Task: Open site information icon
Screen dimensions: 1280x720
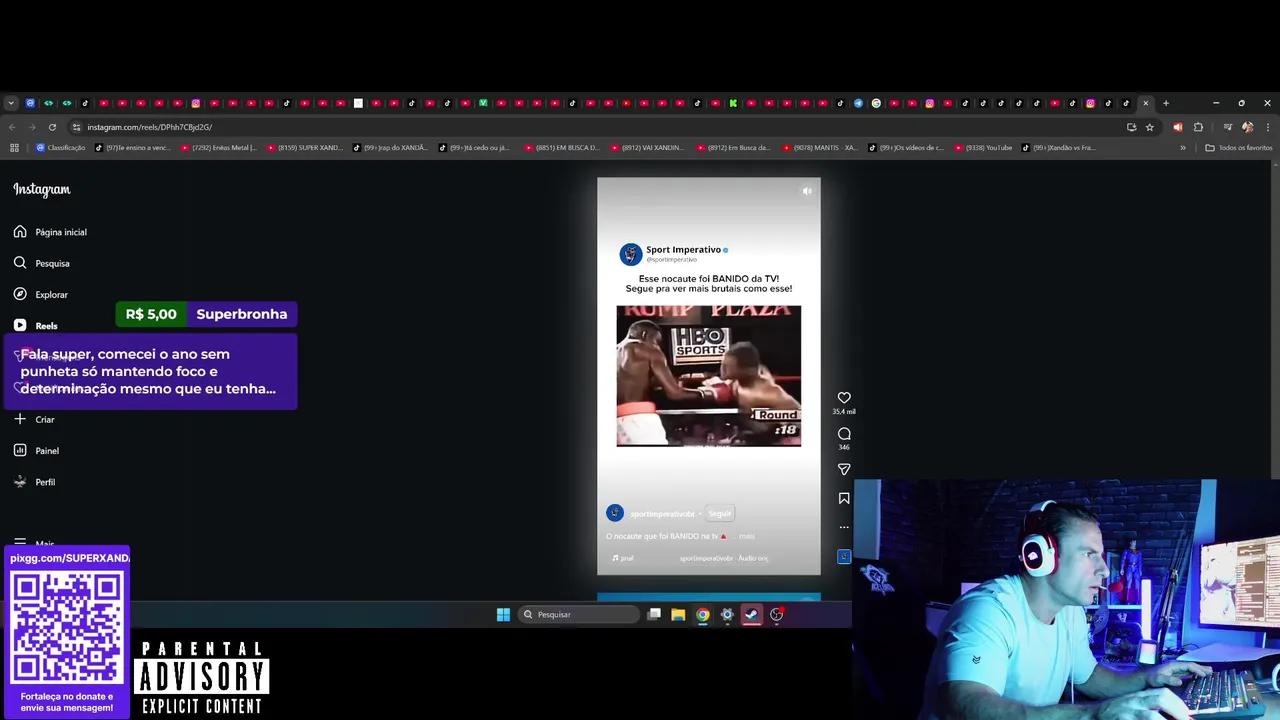Action: 77,127
